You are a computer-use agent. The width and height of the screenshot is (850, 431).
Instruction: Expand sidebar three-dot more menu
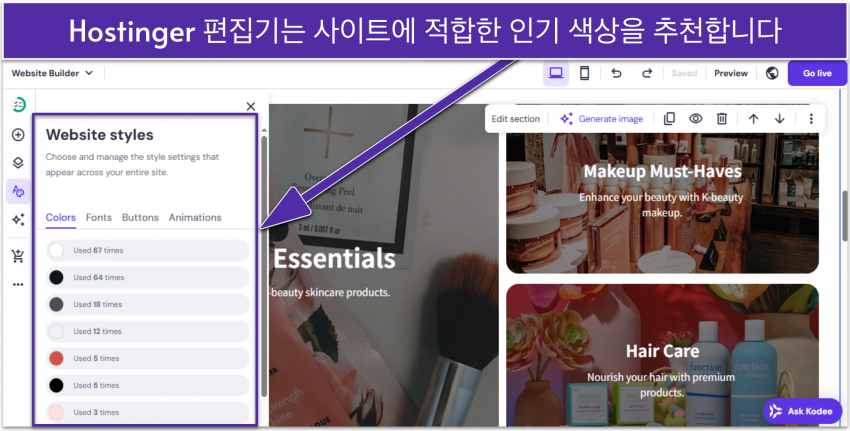pyautogui.click(x=18, y=284)
